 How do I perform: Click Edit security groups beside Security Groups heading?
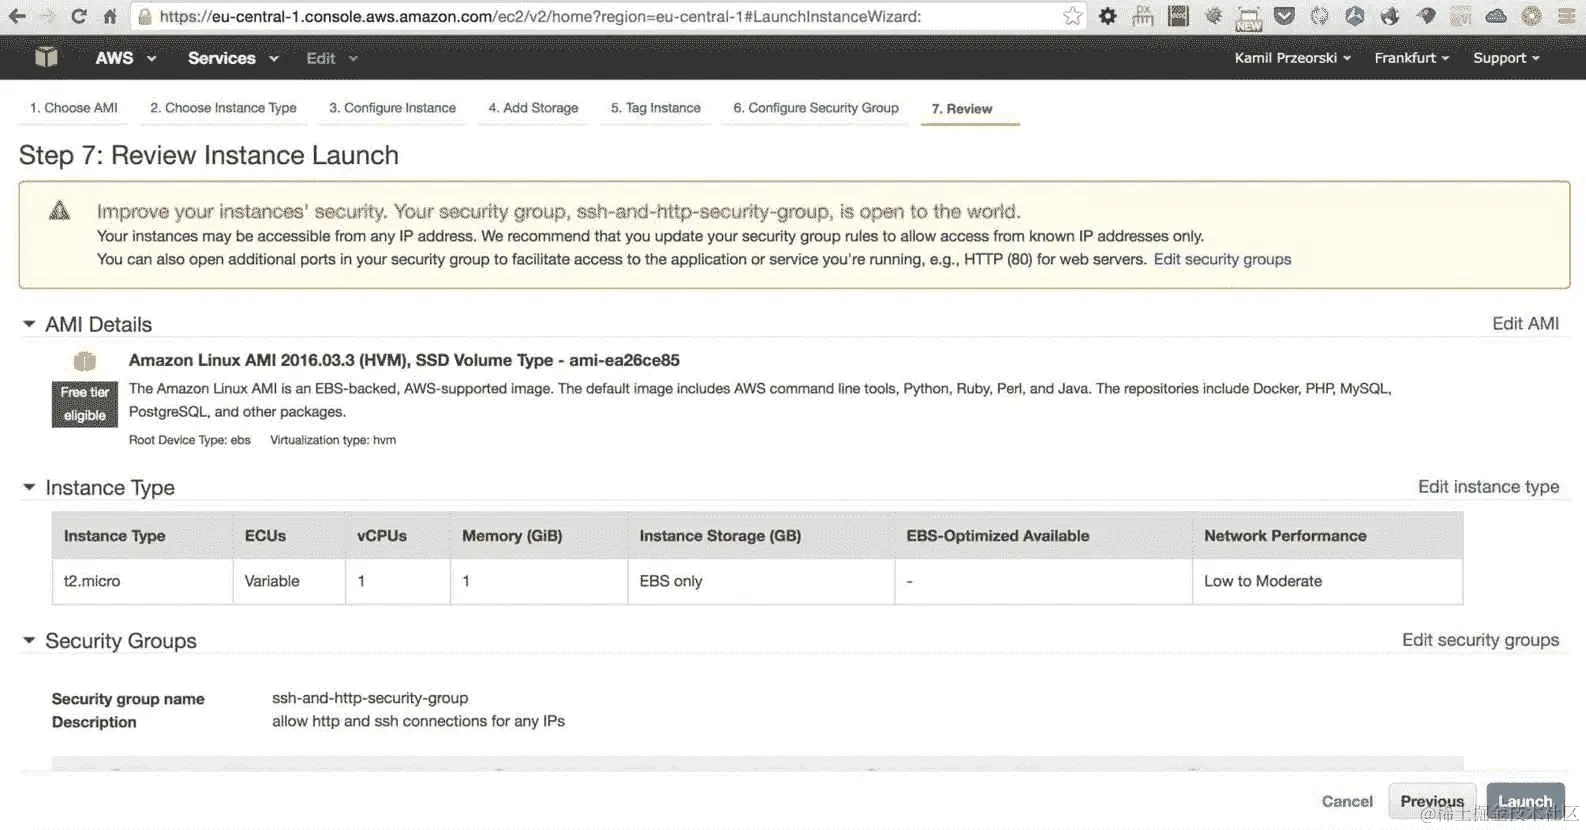[x=1480, y=639]
